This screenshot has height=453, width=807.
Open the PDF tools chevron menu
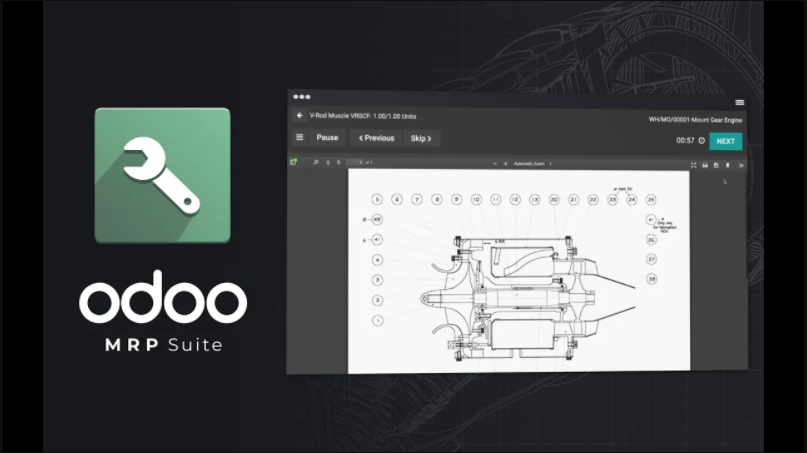pyautogui.click(x=741, y=166)
